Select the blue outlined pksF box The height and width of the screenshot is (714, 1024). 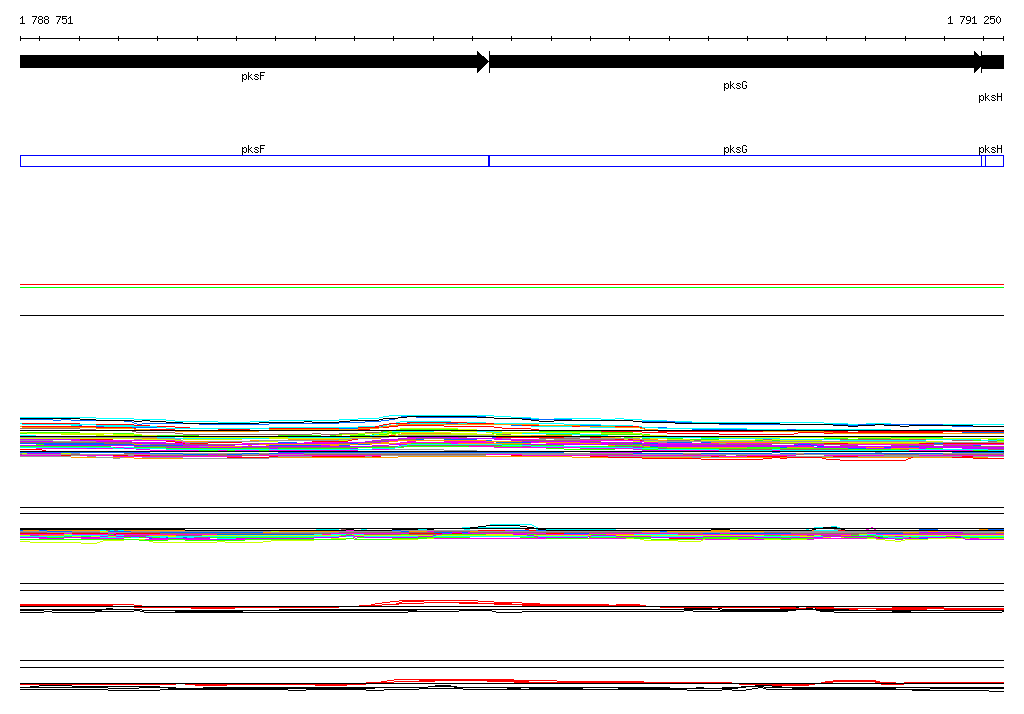coord(254,161)
